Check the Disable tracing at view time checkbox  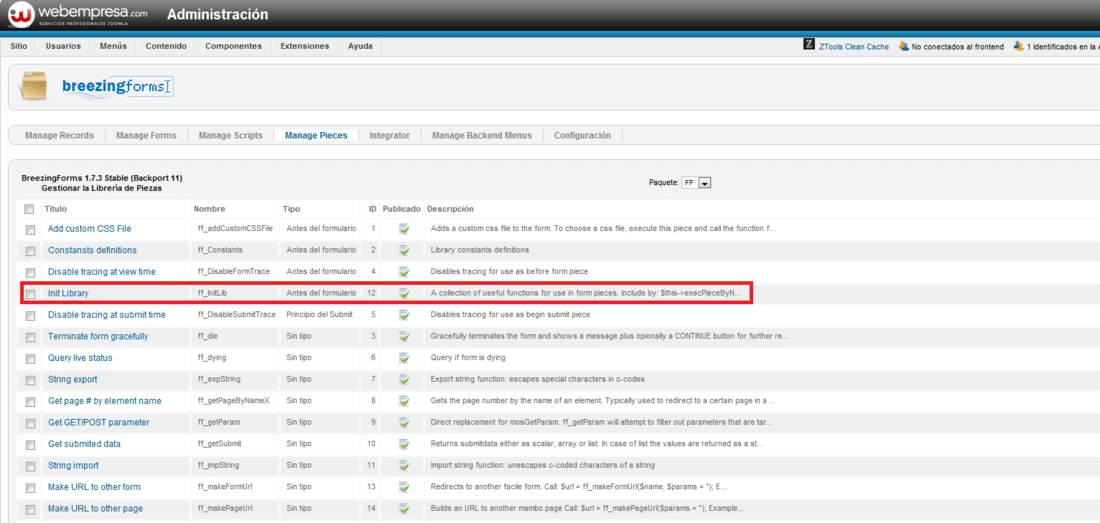pos(30,272)
